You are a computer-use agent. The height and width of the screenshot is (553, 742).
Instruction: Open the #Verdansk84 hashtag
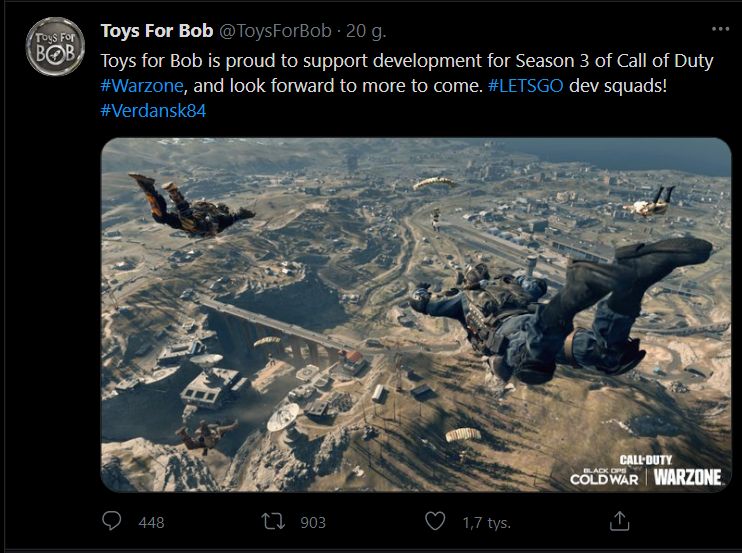153,110
